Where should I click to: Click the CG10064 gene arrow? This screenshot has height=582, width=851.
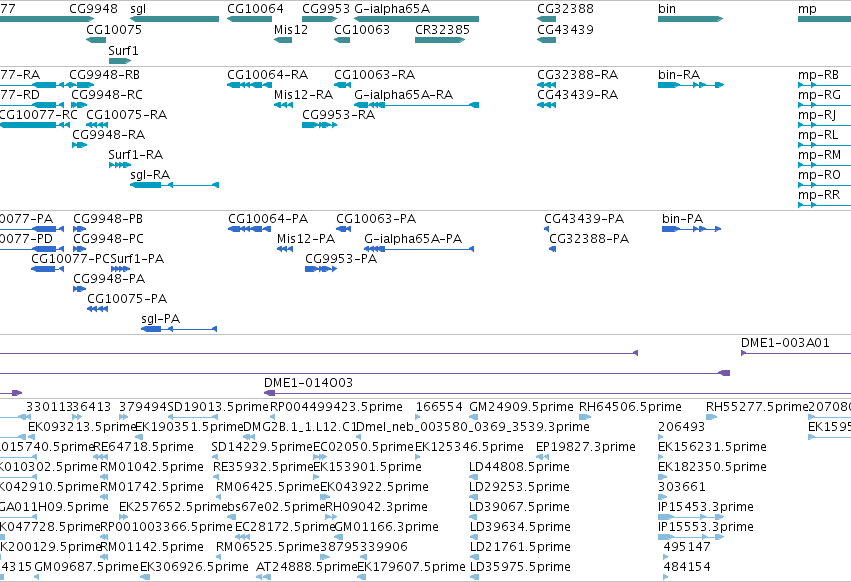point(249,19)
